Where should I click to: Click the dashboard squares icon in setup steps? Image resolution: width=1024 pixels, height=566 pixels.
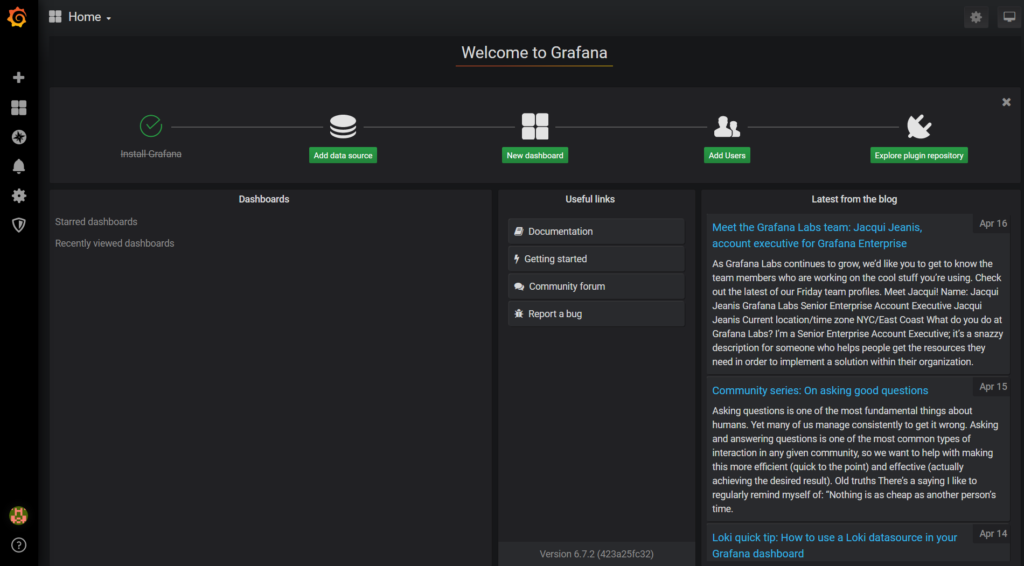coord(535,127)
